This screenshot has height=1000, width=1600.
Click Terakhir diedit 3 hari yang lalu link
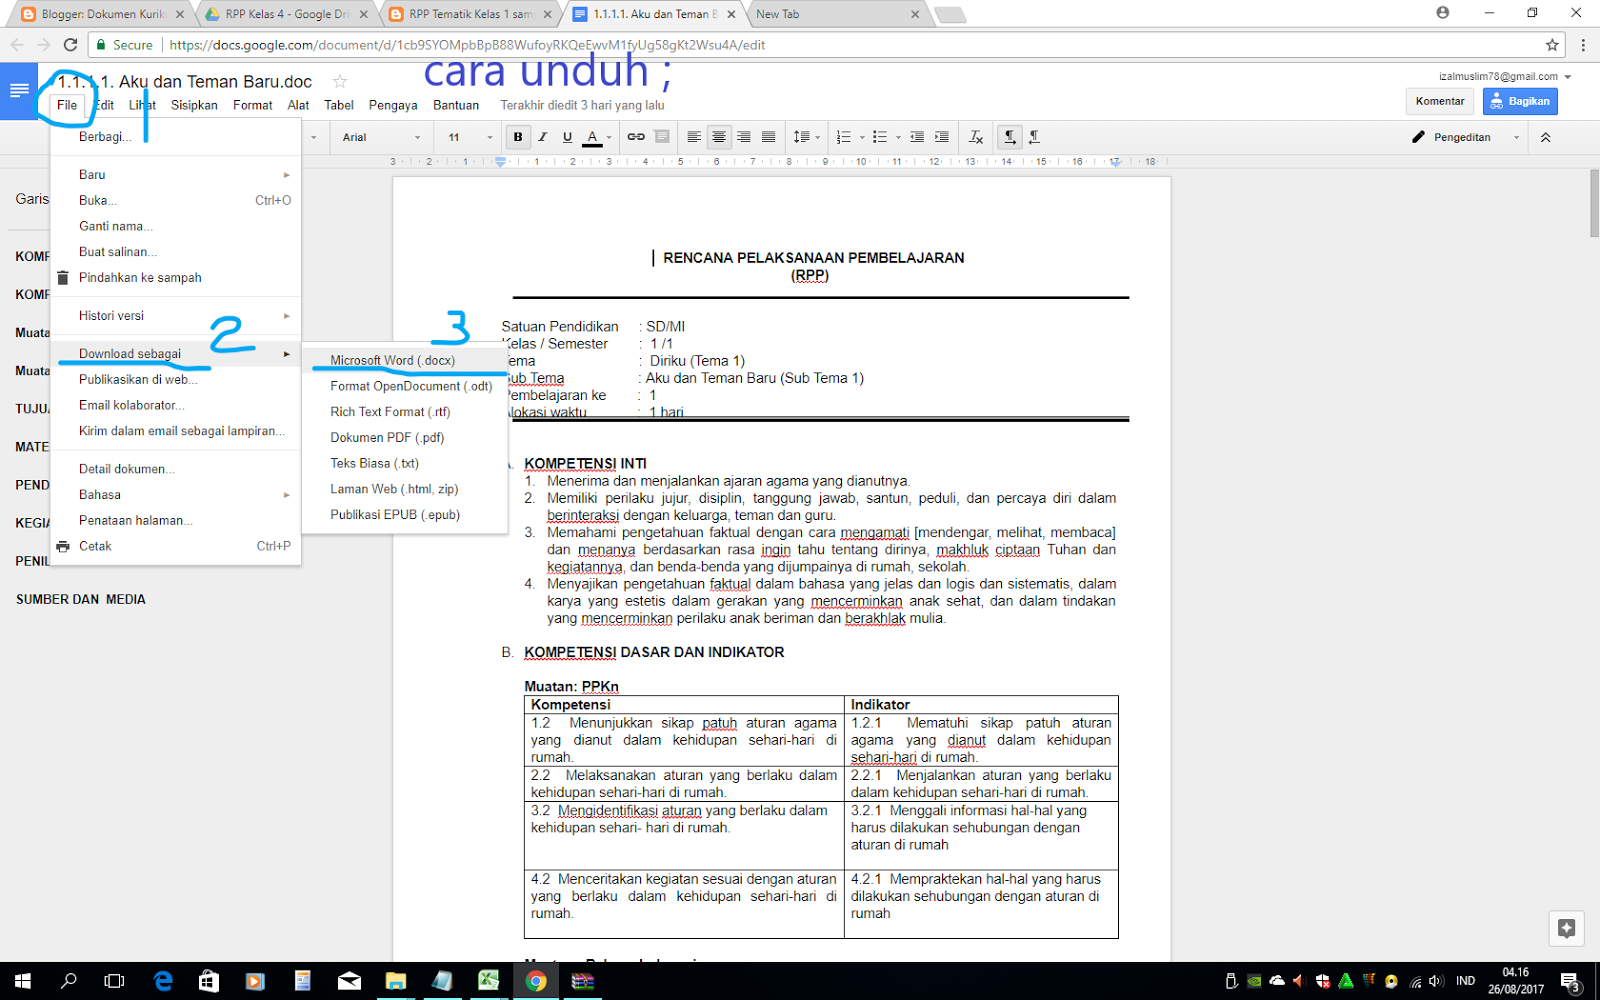tap(582, 105)
